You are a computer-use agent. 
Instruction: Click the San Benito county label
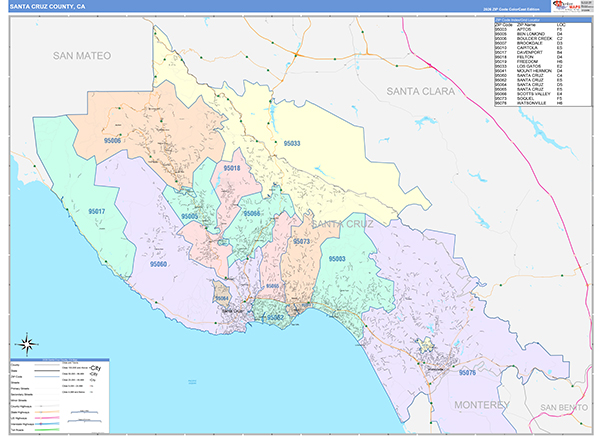coord(563,408)
